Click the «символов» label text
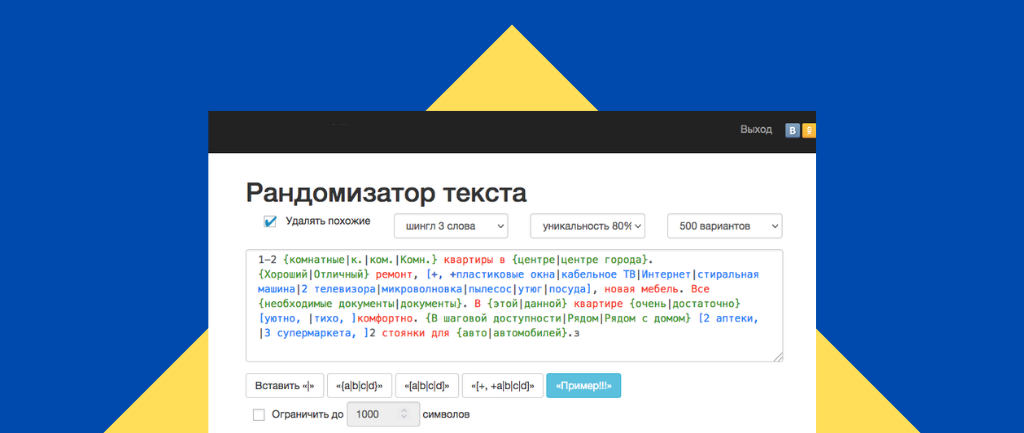1024x433 pixels. pyautogui.click(x=446, y=414)
